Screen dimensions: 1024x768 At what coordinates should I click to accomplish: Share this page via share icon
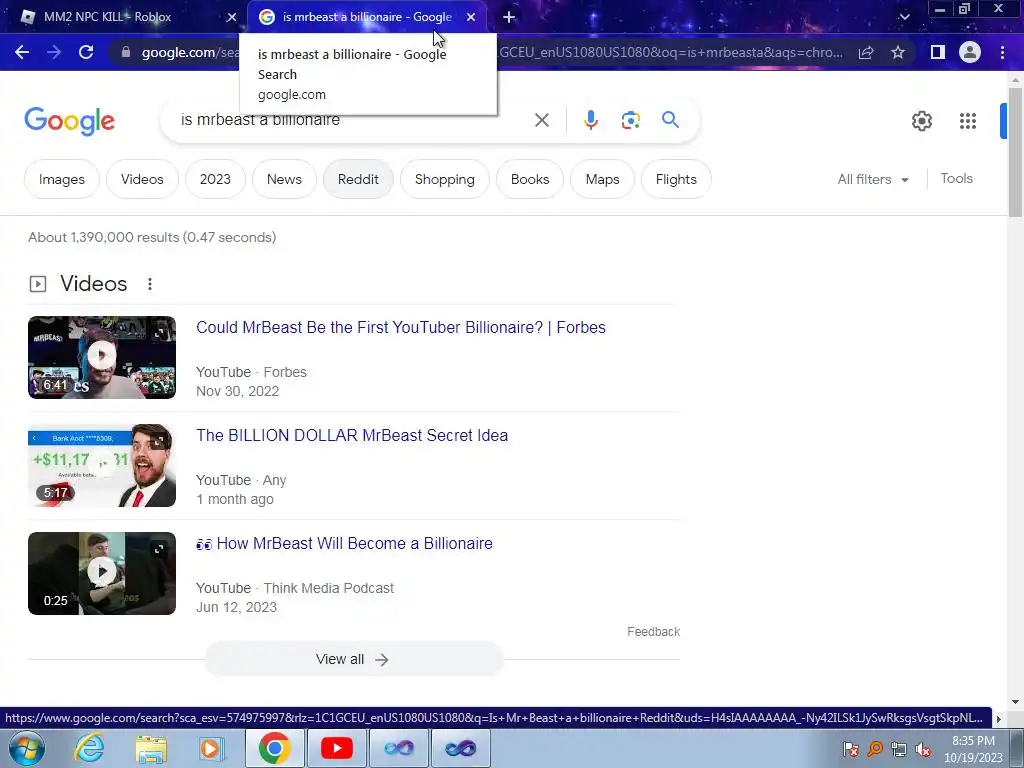point(866,52)
